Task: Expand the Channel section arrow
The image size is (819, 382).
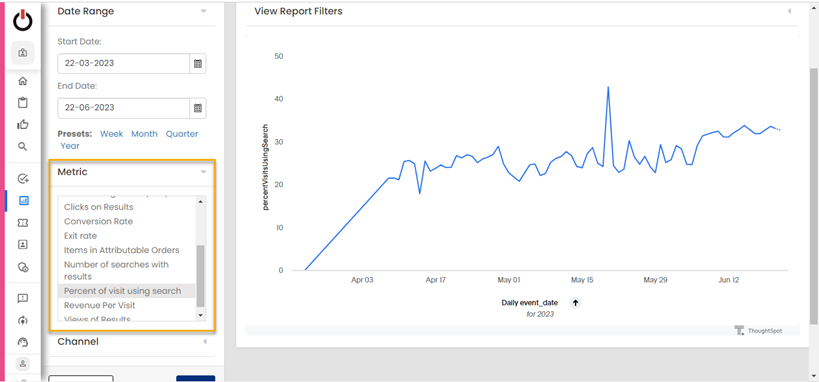Action: point(204,342)
